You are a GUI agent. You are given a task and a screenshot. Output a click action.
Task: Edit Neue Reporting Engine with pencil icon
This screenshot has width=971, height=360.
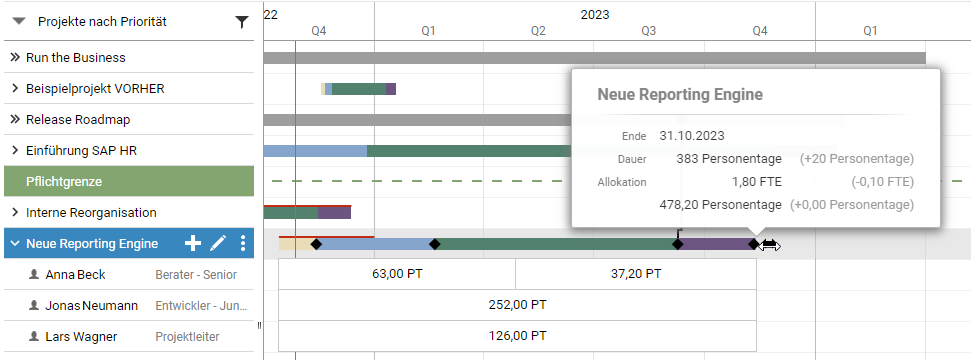click(x=218, y=244)
